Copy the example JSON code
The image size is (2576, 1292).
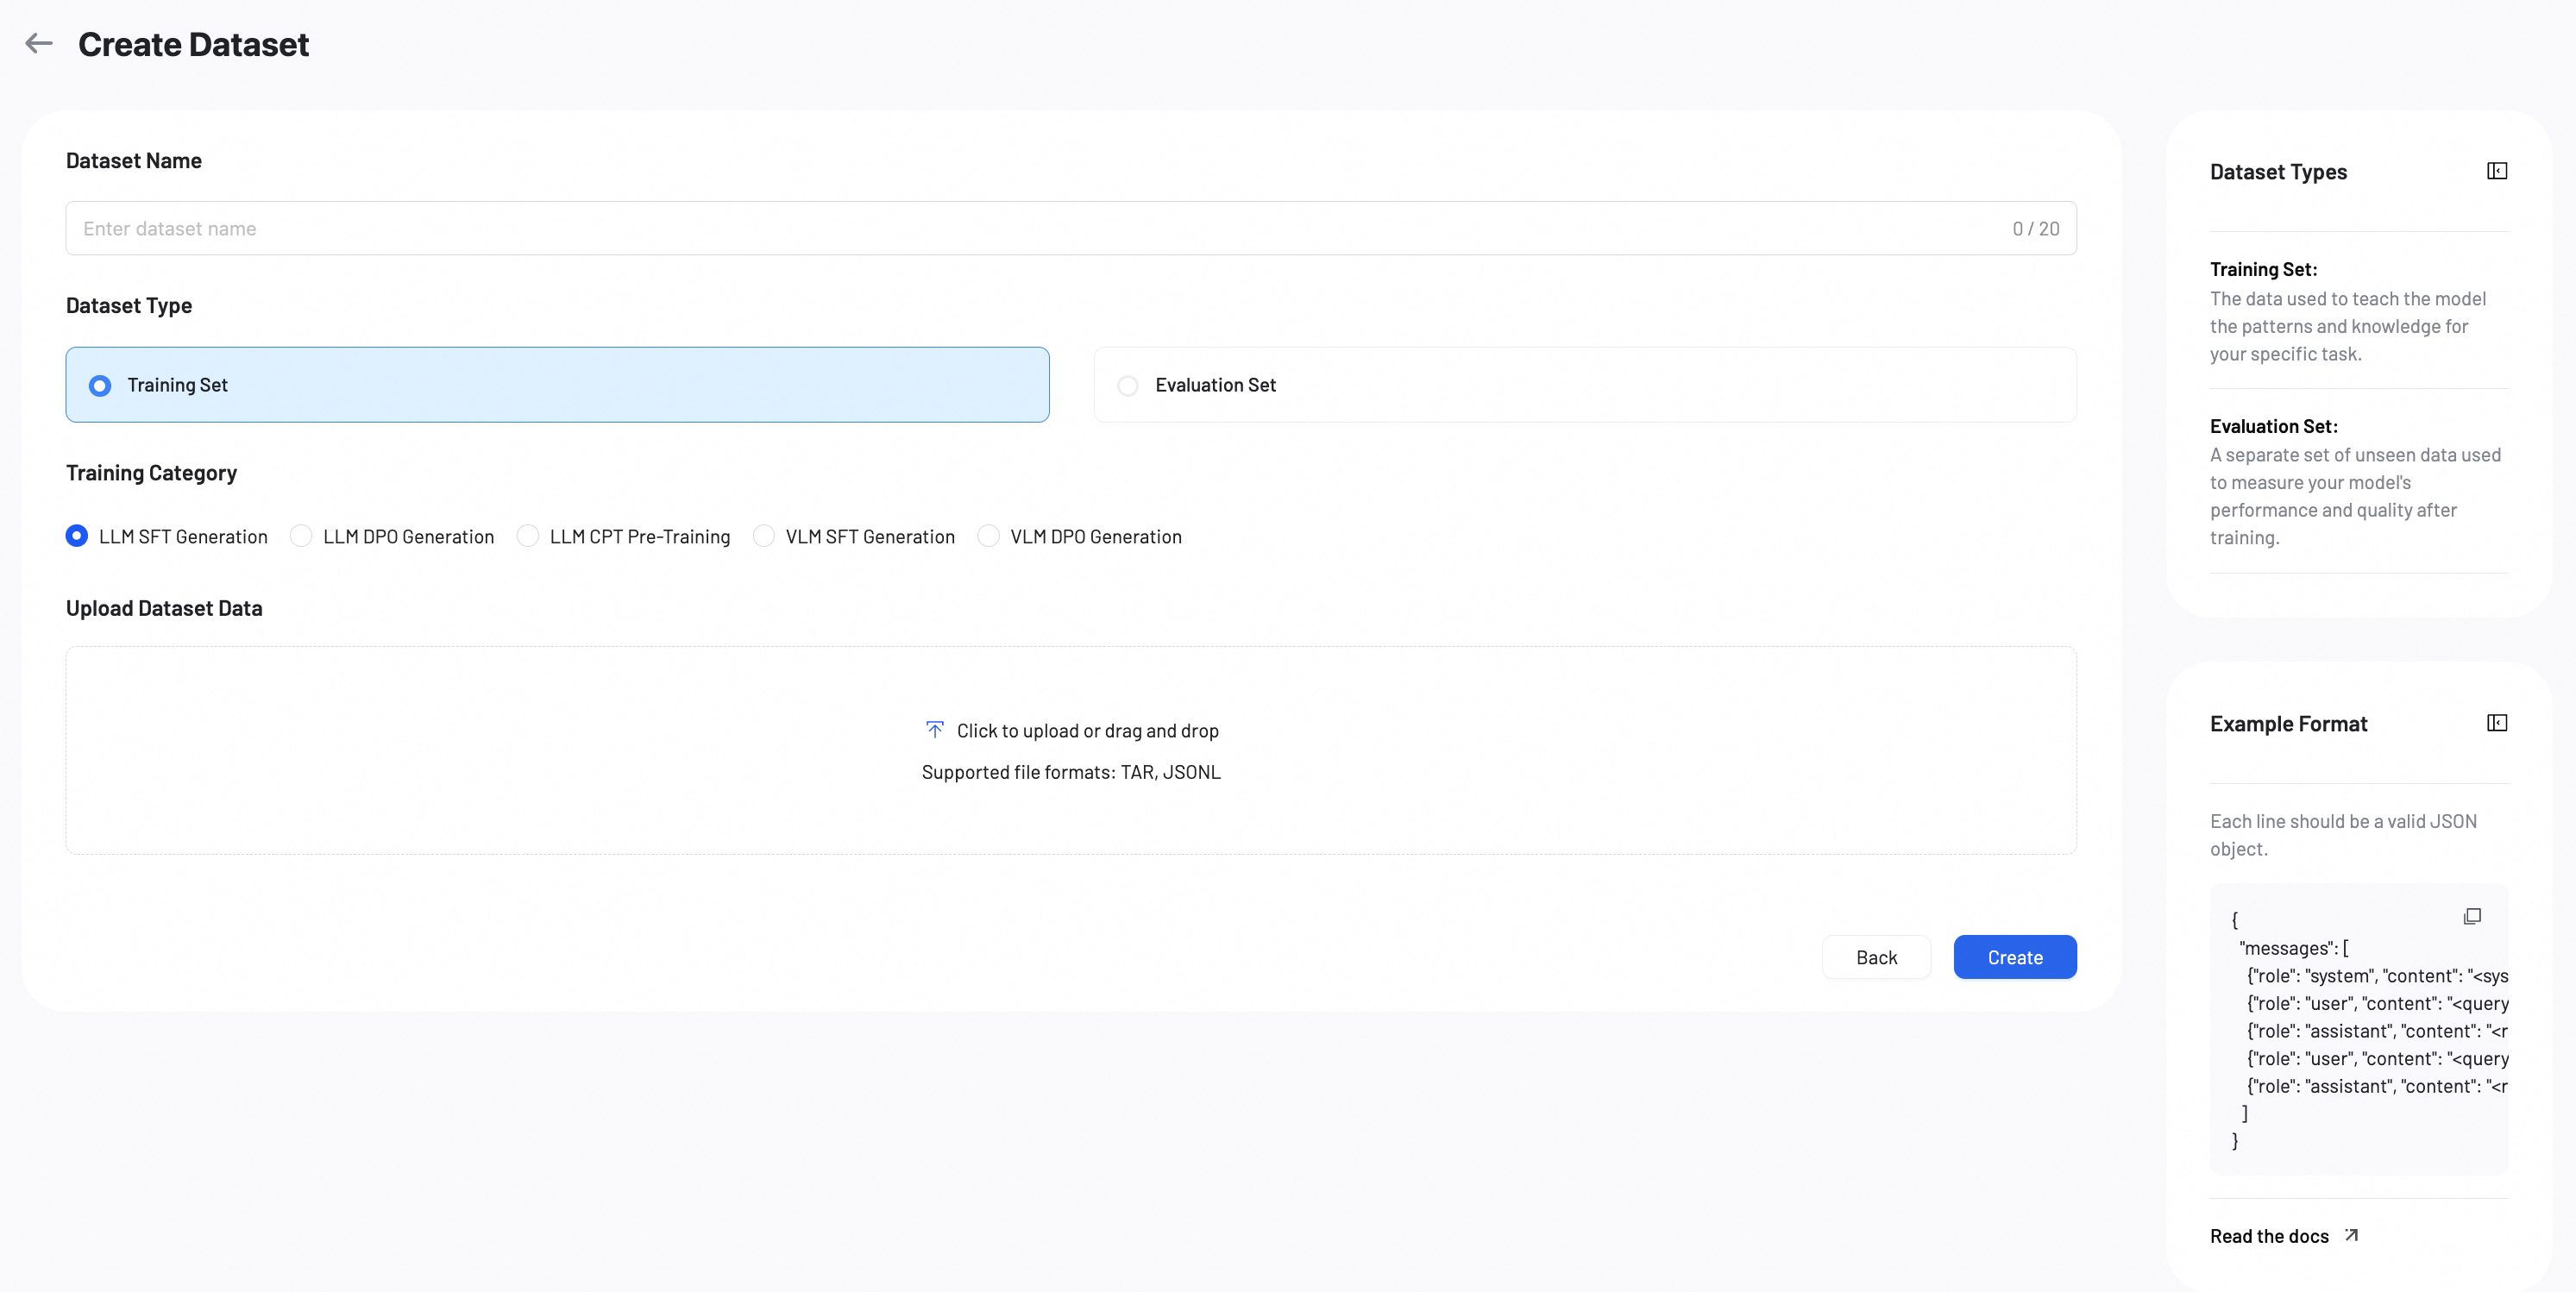point(2472,916)
